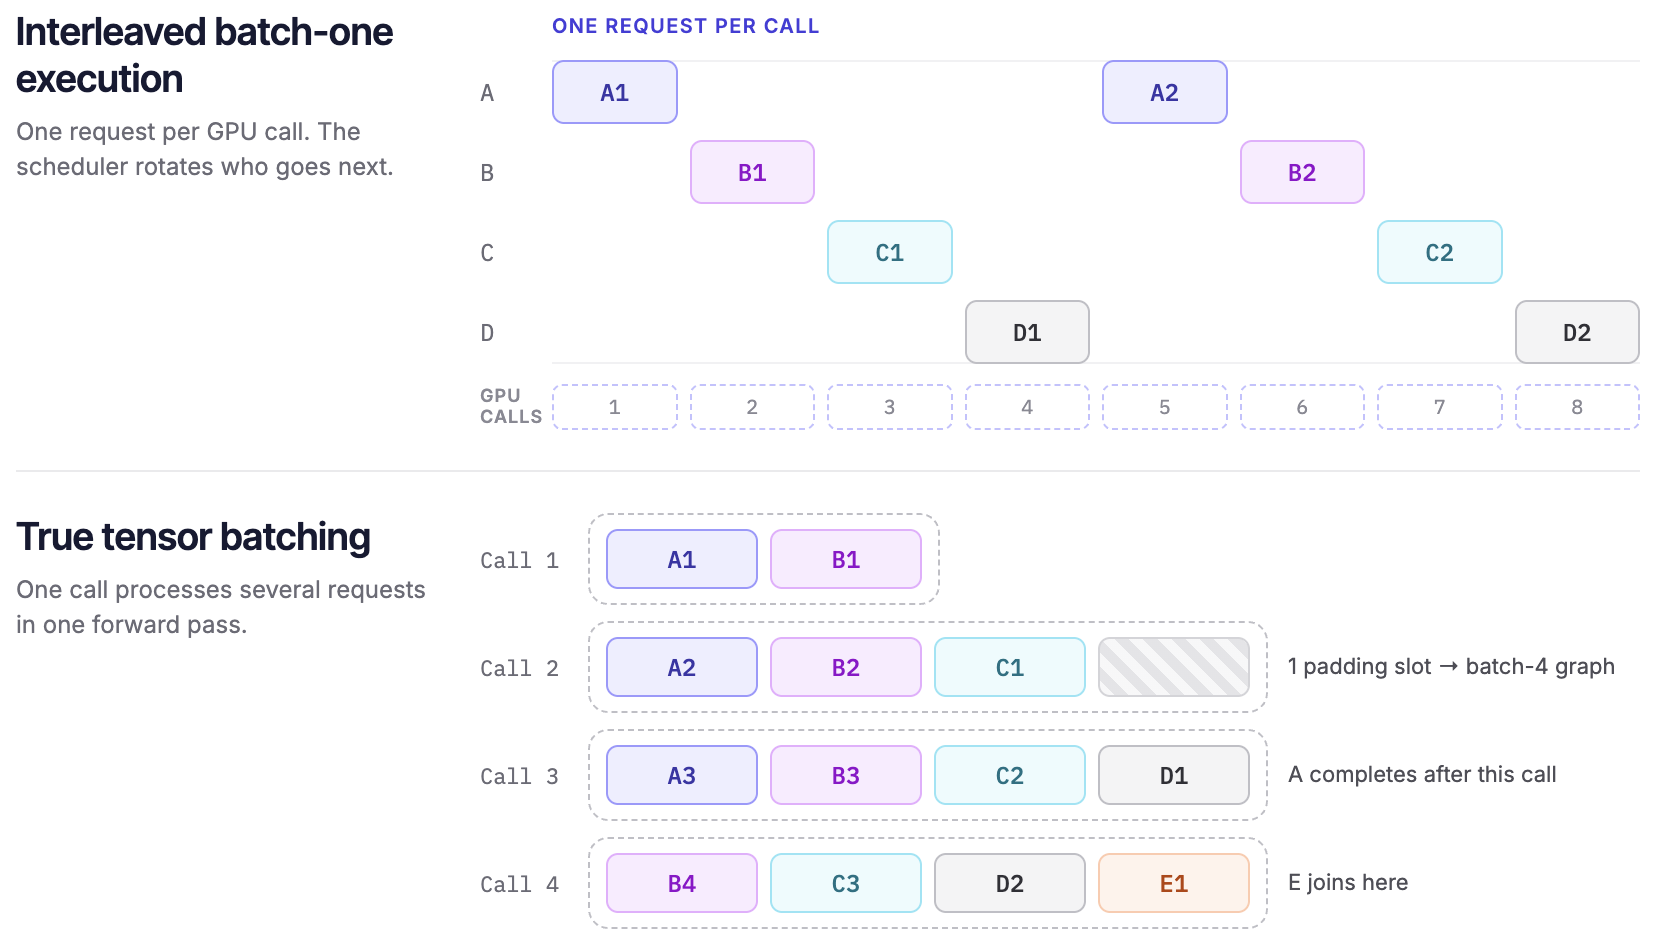The width and height of the screenshot is (1656, 944).
Task: Click the A3 block in Call 3
Action: click(x=682, y=775)
